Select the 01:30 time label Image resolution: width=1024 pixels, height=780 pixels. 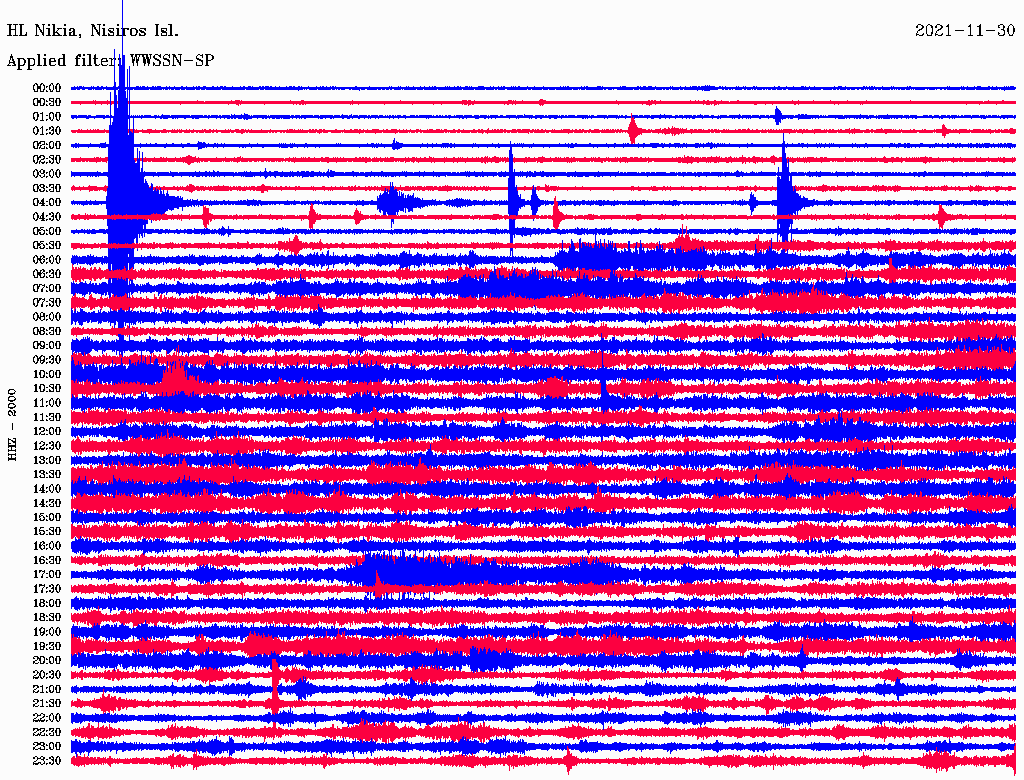[47, 131]
